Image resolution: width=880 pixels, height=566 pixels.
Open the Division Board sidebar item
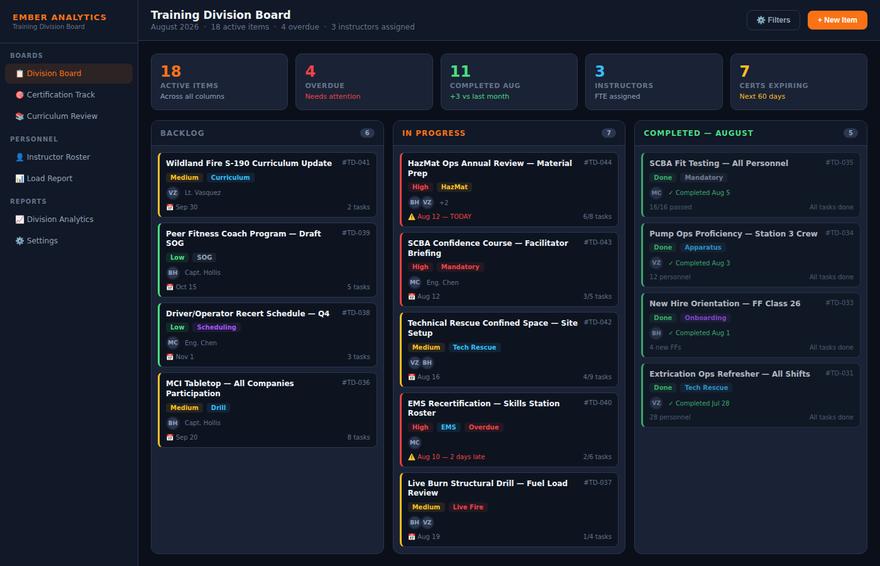68,73
